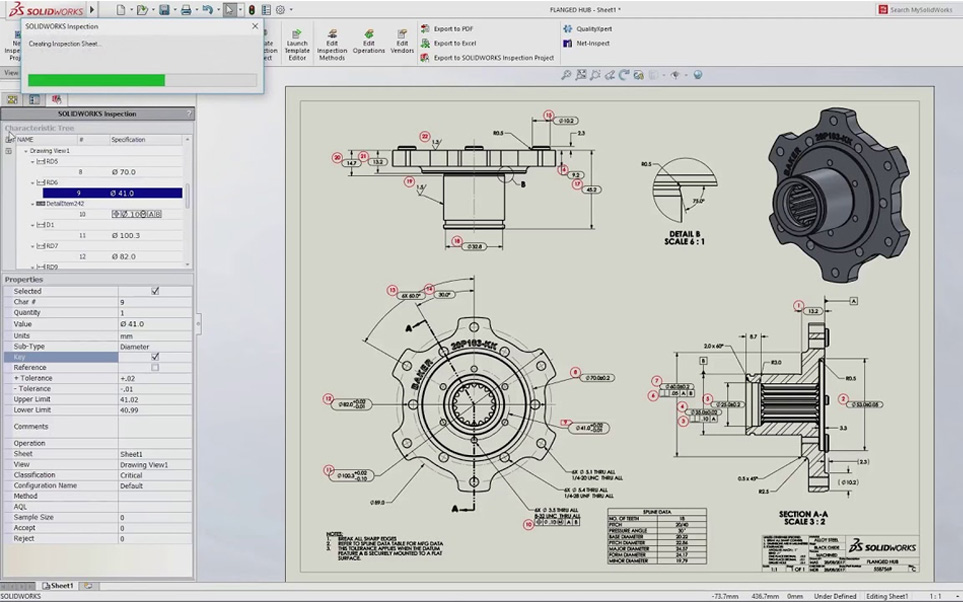Screen dimensions: 963x602
Task: Click the Net-Inspect button
Action: click(587, 44)
